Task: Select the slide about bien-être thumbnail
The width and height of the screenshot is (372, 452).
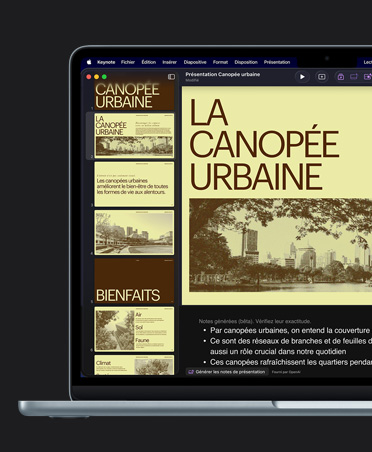Action: pyautogui.click(x=134, y=184)
